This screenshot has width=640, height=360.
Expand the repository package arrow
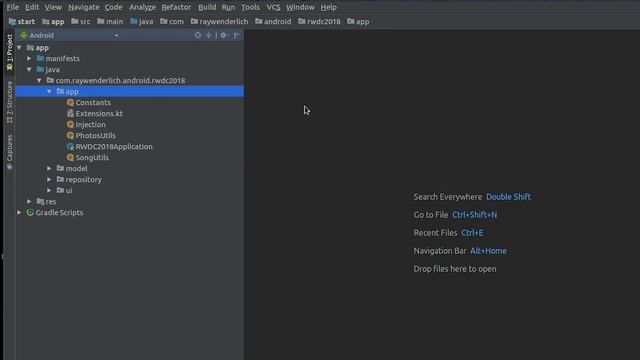pyautogui.click(x=49, y=180)
